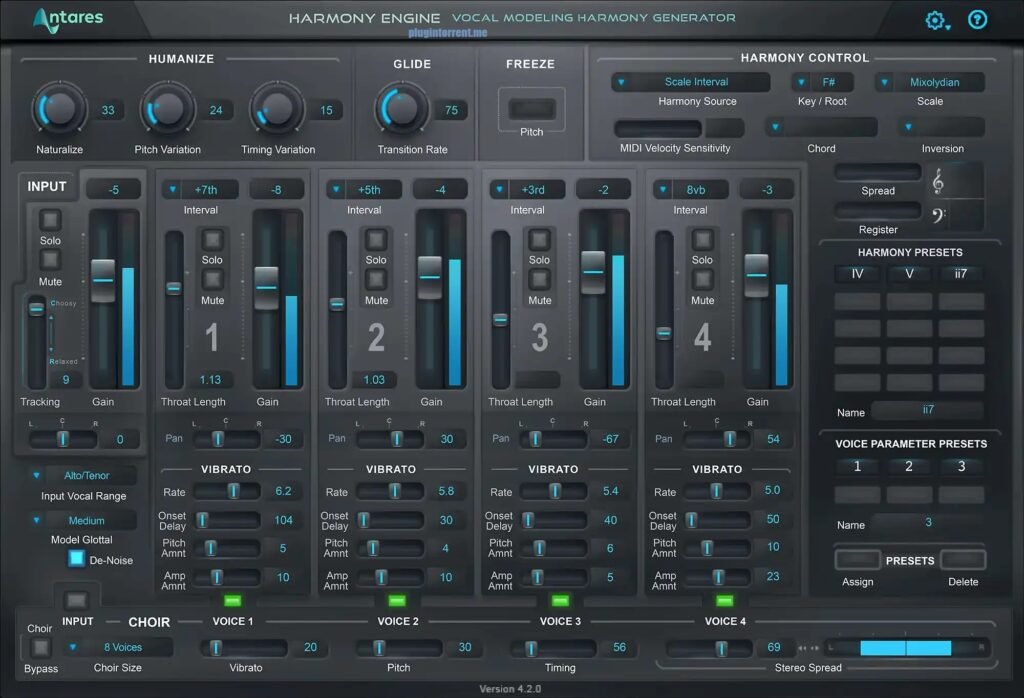The width and height of the screenshot is (1024, 698).
Task: Toggle the Choir Bypass button
Action: (40, 647)
